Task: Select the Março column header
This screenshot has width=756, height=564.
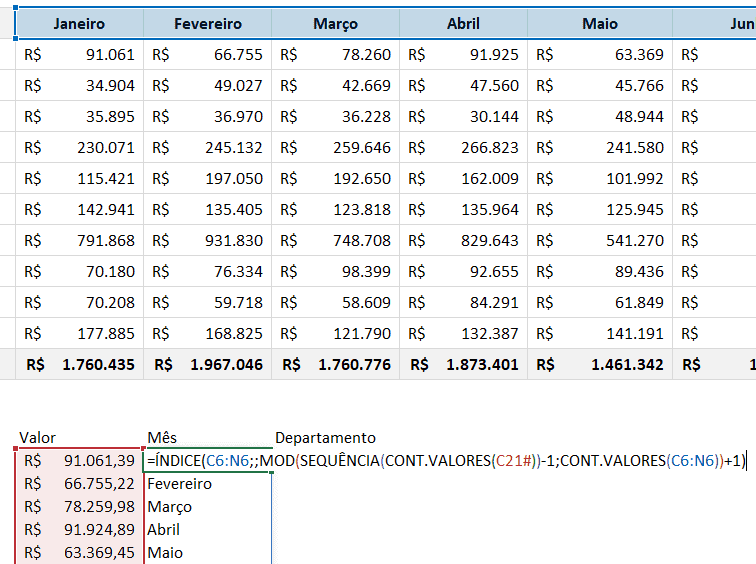Action: pos(336,24)
